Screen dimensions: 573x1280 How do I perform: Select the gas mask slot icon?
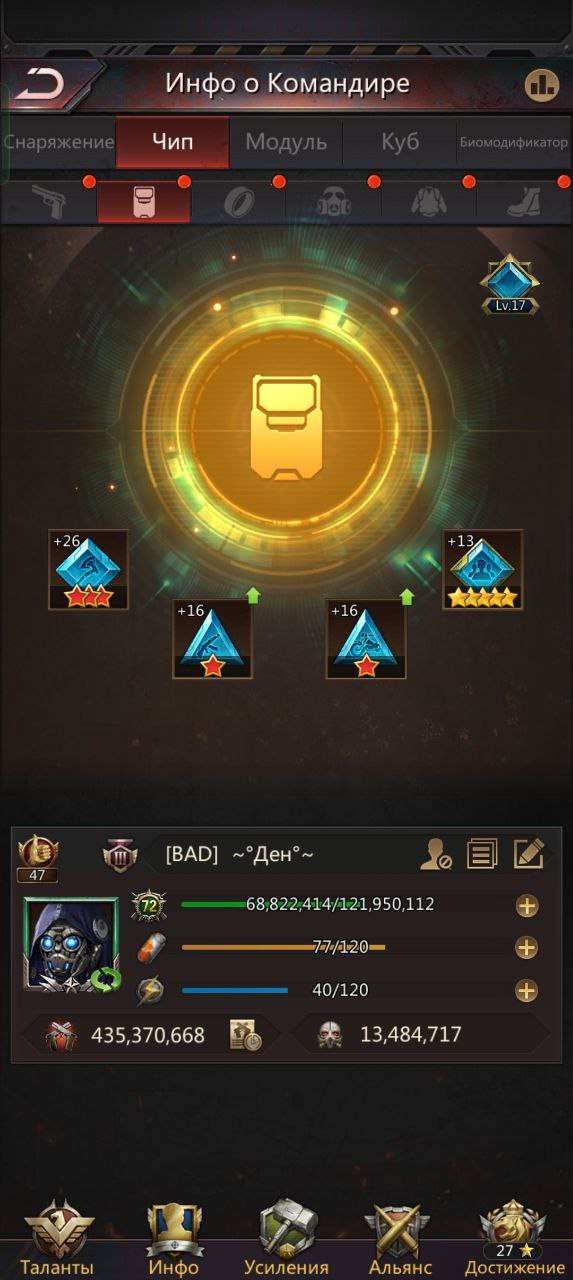coord(333,200)
